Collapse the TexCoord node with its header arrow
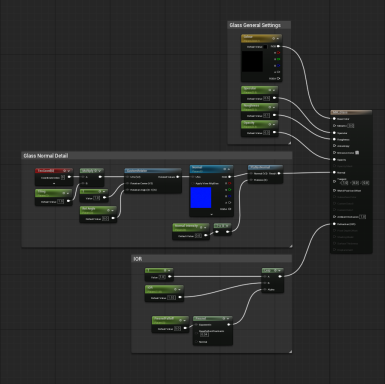Screen dimensions: 385x384 click(69, 171)
